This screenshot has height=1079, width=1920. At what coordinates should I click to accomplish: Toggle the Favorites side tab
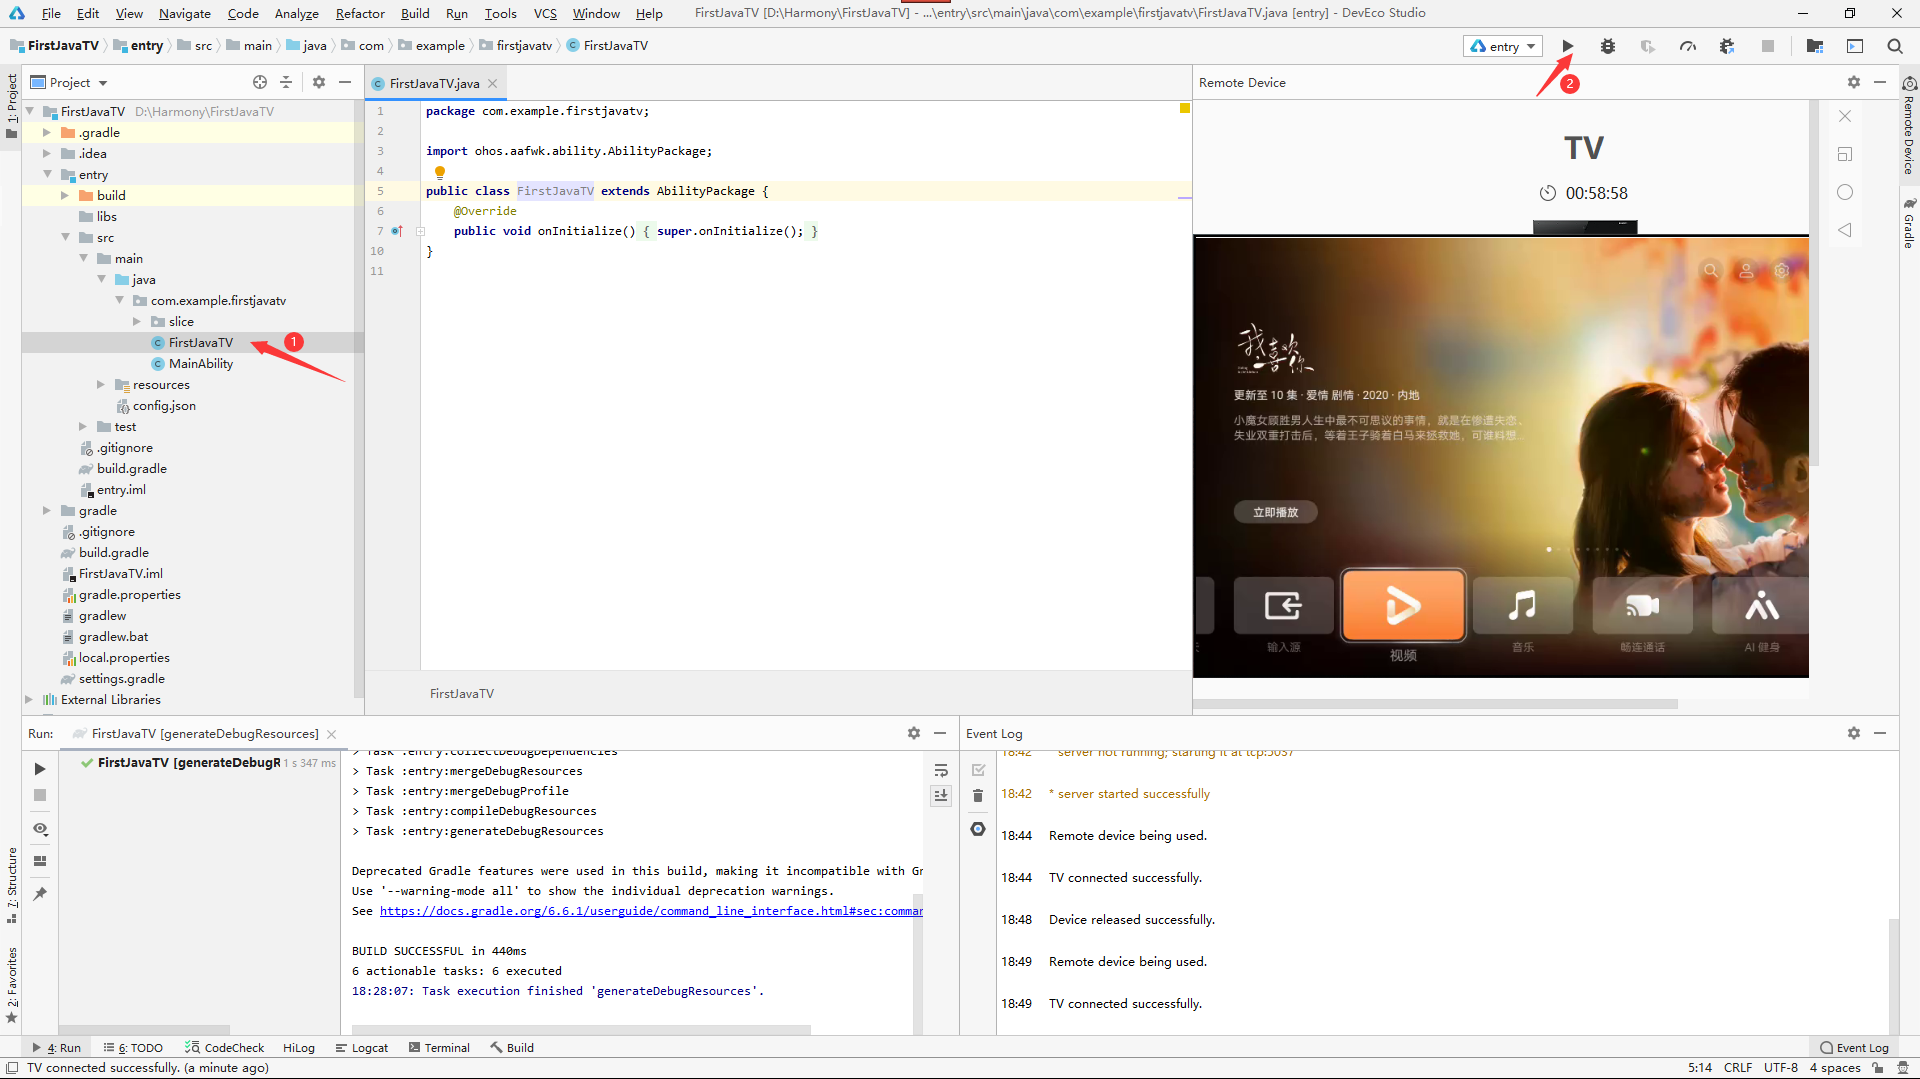(12, 985)
